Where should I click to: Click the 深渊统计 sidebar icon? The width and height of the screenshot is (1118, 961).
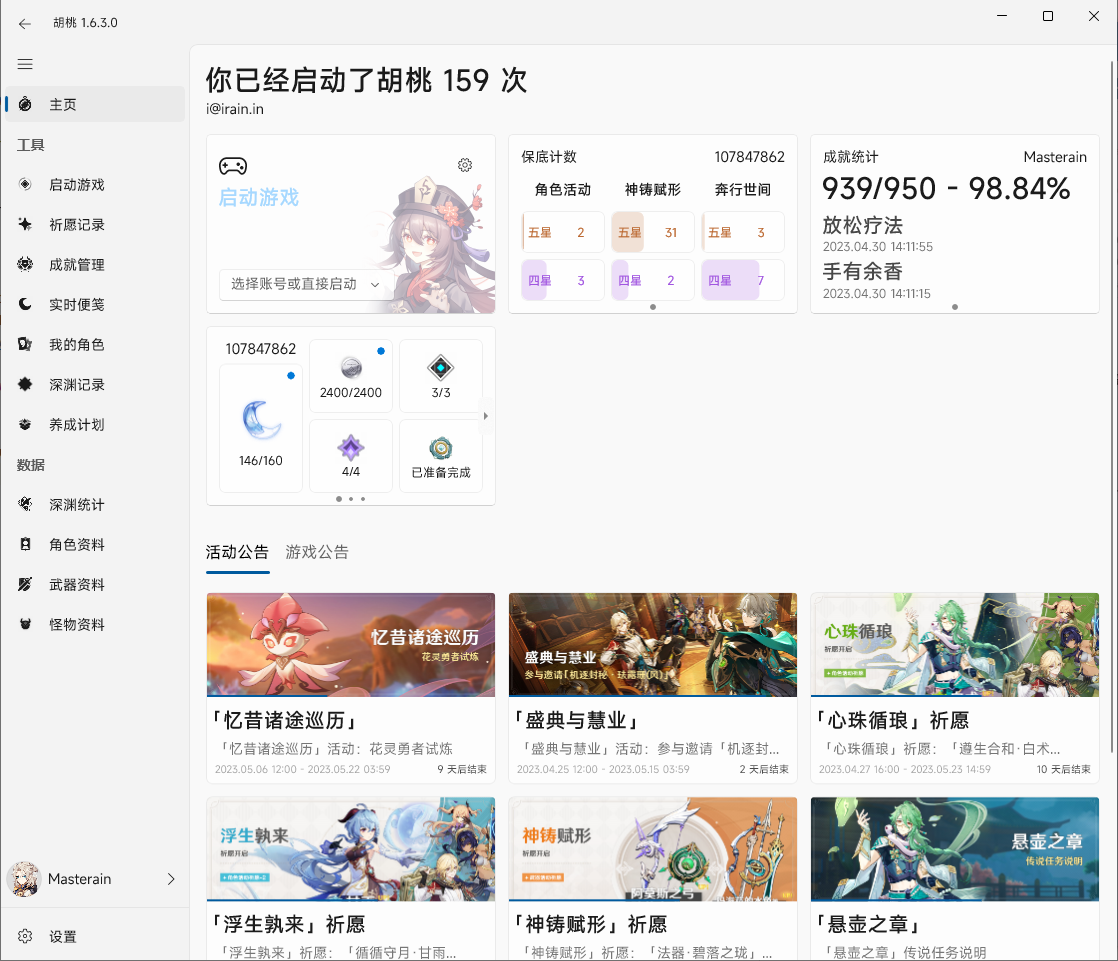pyautogui.click(x=25, y=504)
